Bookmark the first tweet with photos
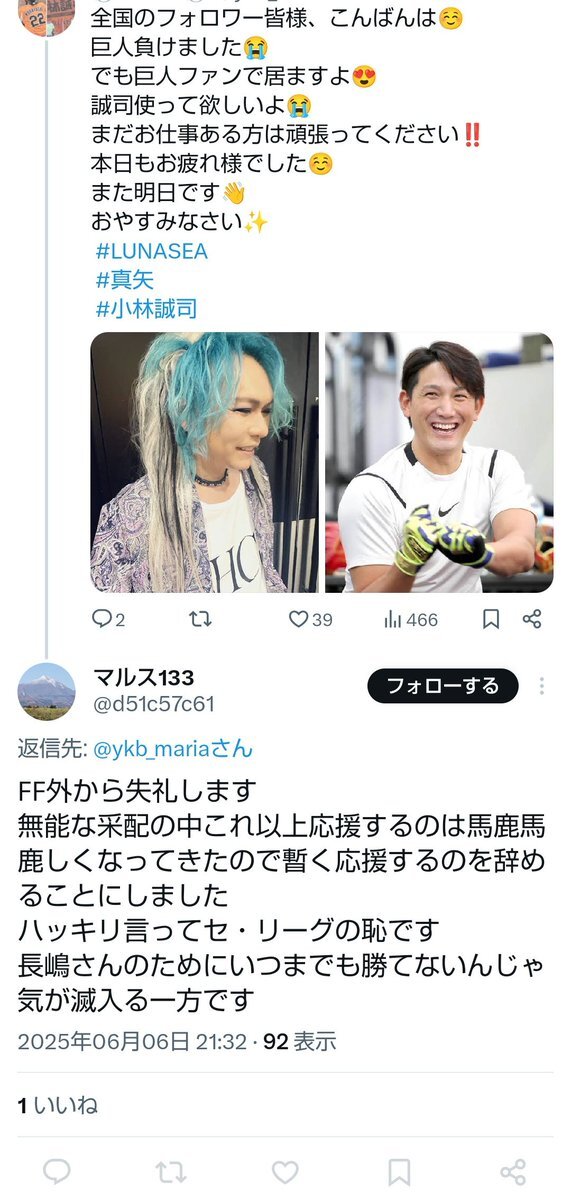The image size is (571, 1200). tap(490, 620)
